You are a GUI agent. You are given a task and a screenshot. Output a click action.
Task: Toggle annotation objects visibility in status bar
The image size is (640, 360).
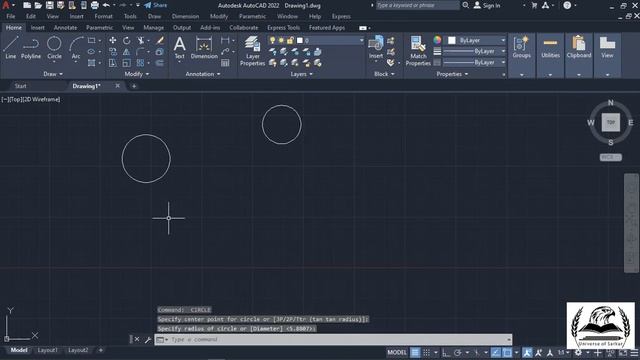point(527,353)
